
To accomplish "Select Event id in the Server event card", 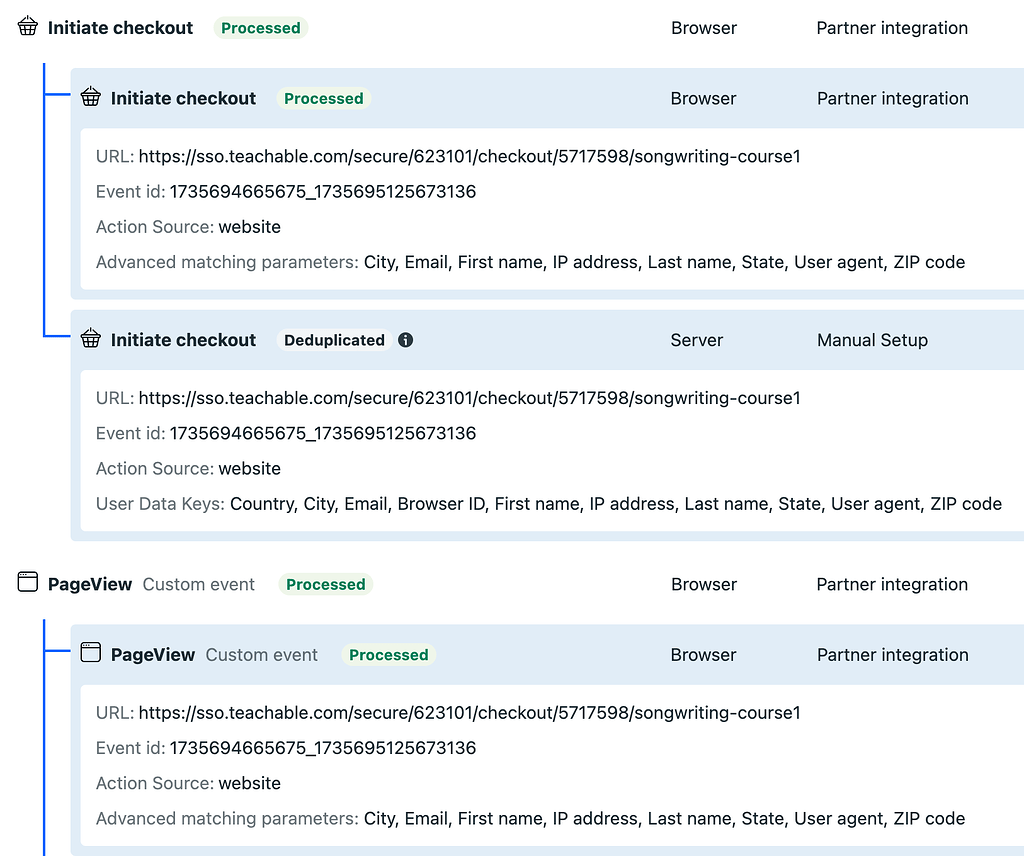I will point(322,433).
